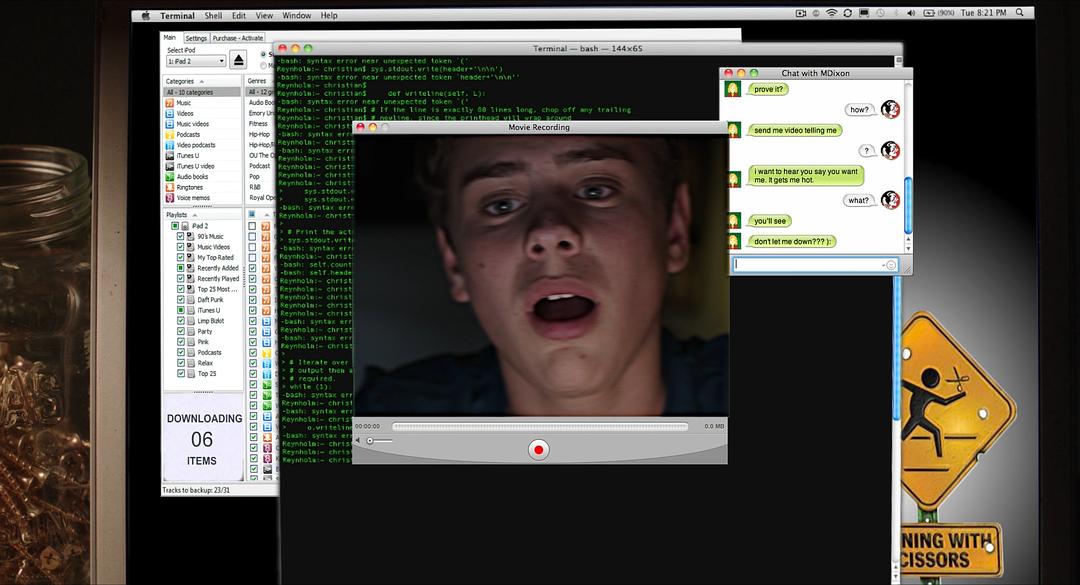The height and width of the screenshot is (585, 1080).
Task: Open the Wi-Fi status menu
Action: [831, 13]
